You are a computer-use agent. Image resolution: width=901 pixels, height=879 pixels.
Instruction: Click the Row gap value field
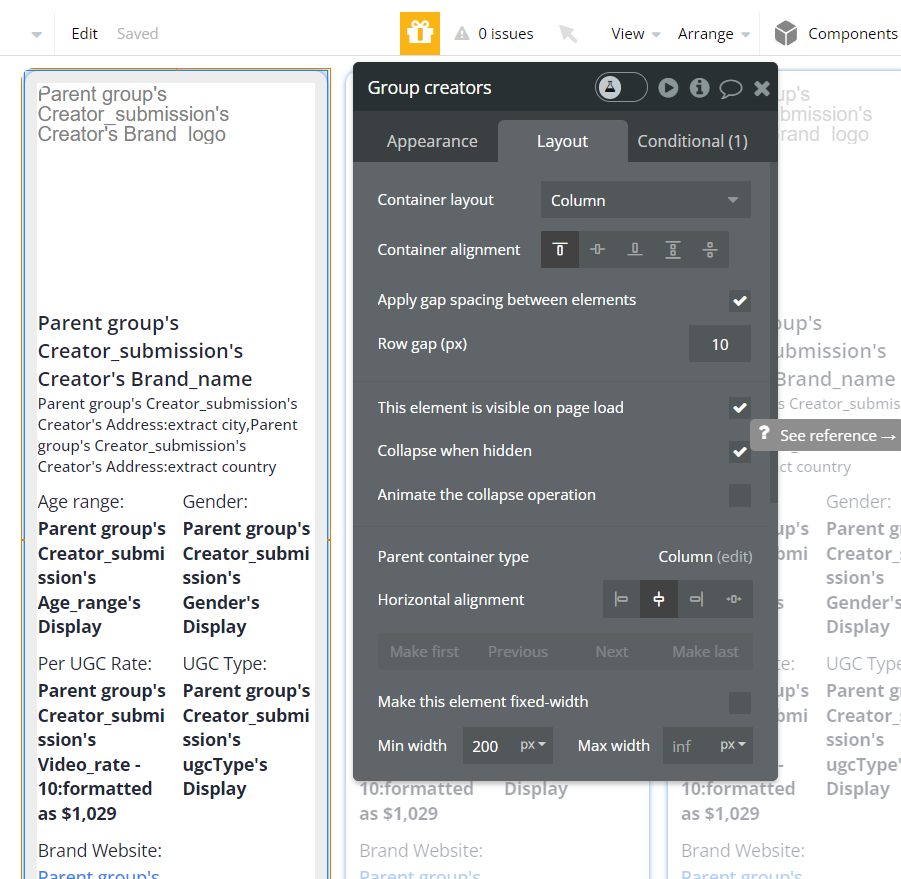click(720, 344)
